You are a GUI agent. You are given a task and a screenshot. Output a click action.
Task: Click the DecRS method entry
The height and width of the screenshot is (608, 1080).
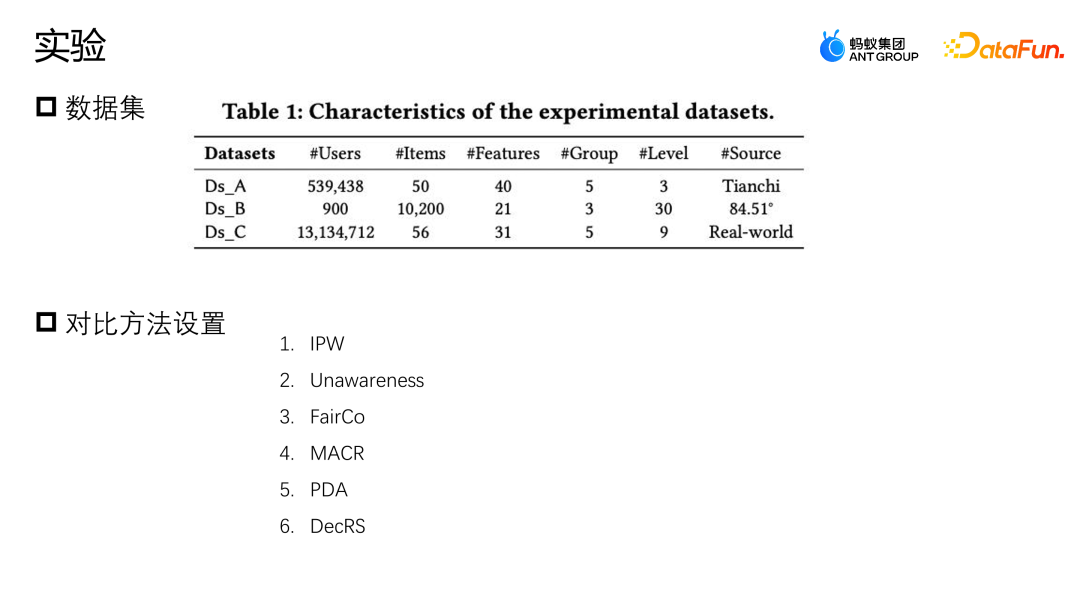click(337, 526)
